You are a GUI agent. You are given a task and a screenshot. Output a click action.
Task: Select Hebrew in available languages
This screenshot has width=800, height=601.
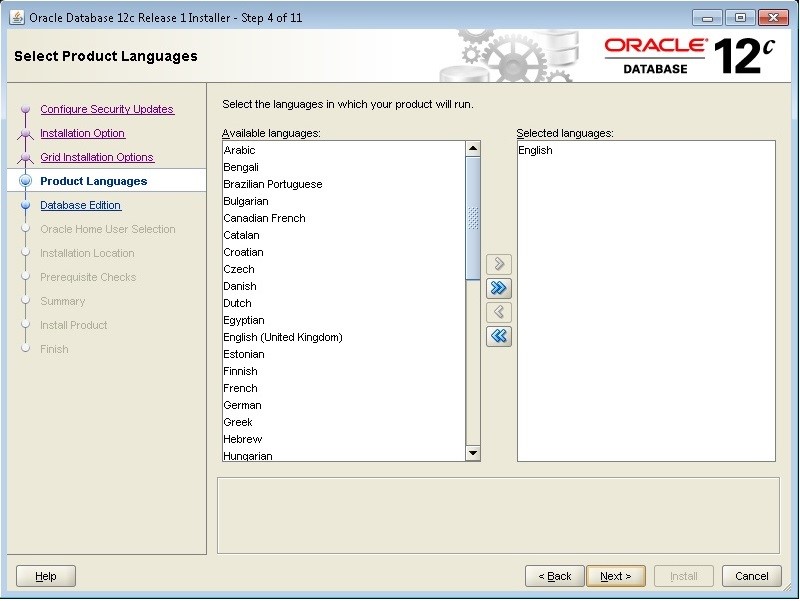click(344, 439)
